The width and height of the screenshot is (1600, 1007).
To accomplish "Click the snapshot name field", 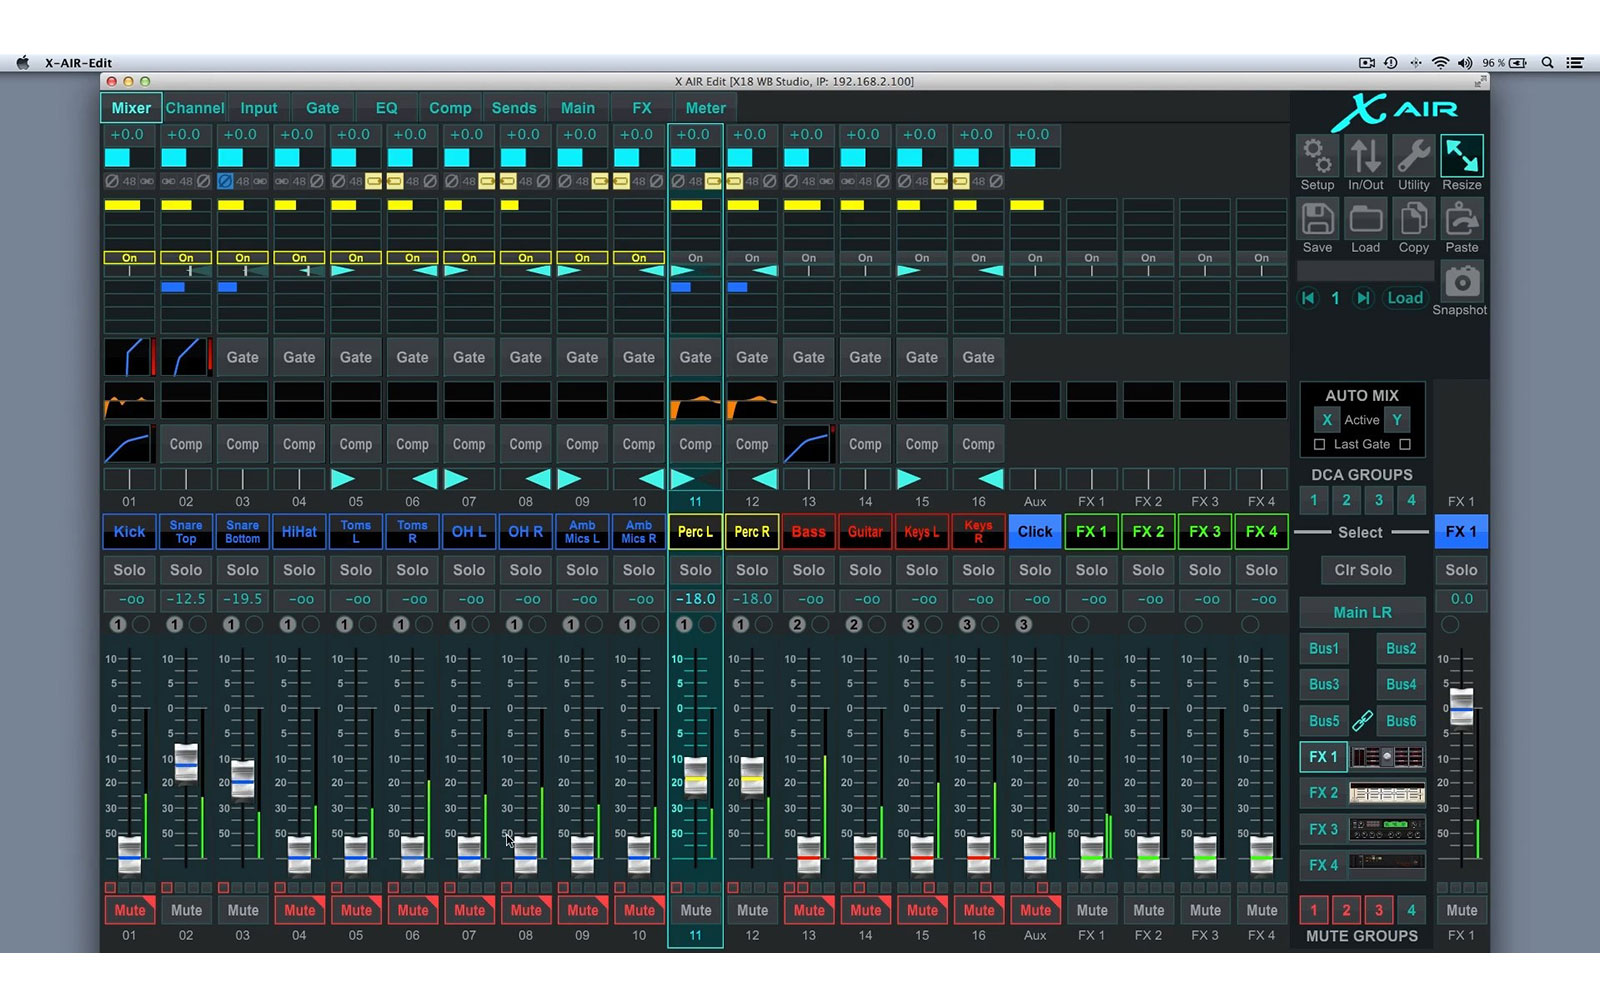I will coord(1365,271).
